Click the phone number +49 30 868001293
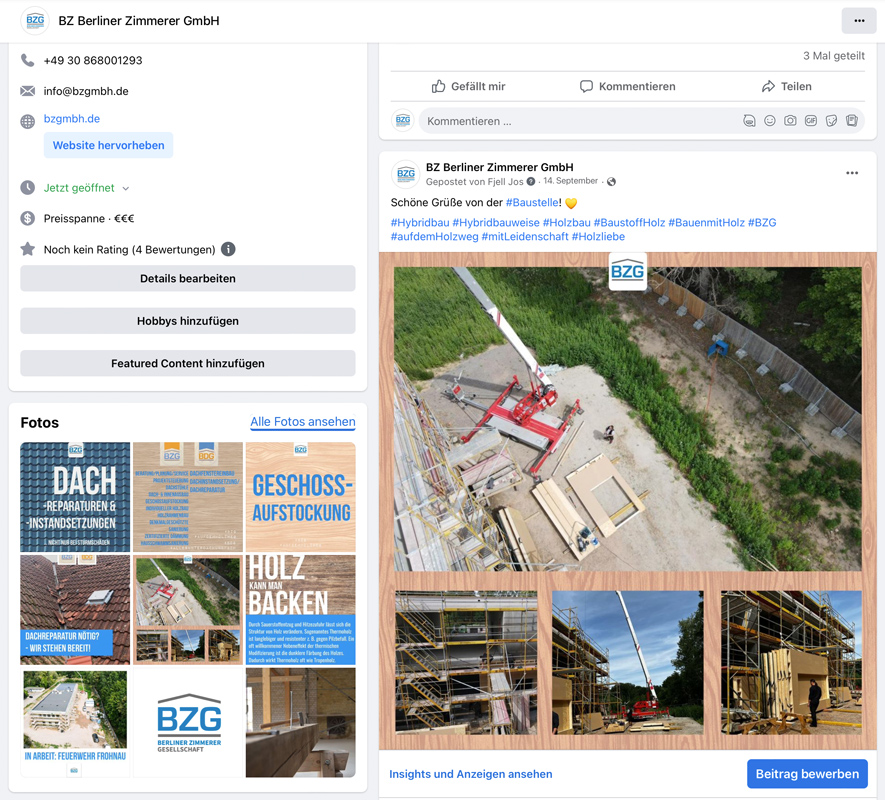 click(93, 60)
